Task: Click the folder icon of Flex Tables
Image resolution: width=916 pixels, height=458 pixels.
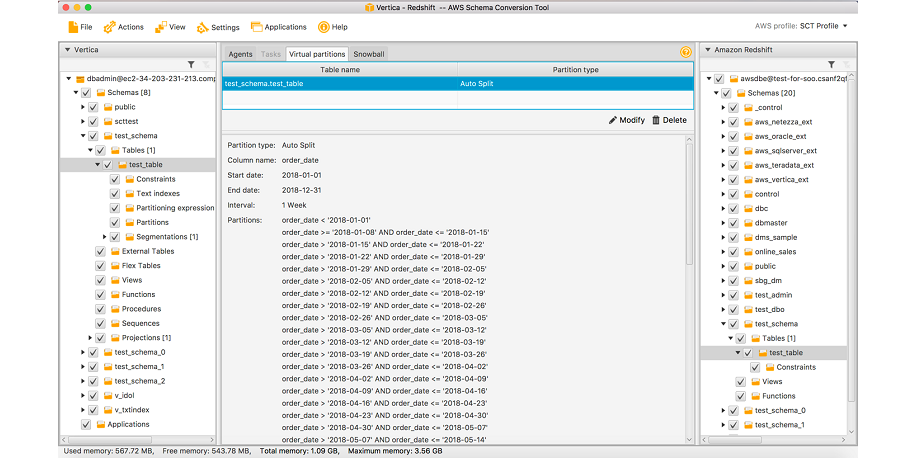Action: pyautogui.click(x=115, y=266)
